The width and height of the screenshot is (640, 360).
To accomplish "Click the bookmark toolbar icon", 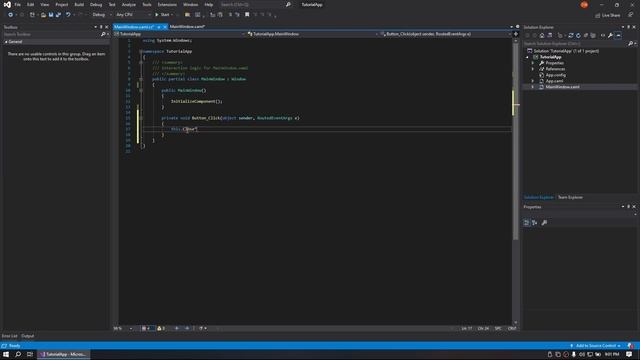I will (247, 15).
